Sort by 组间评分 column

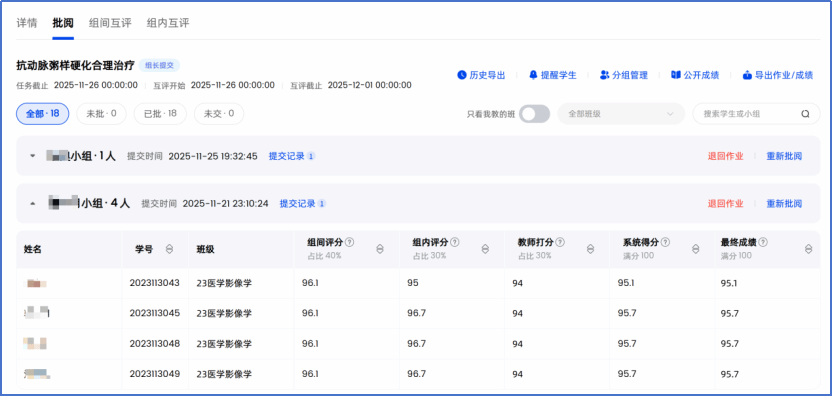[380, 249]
